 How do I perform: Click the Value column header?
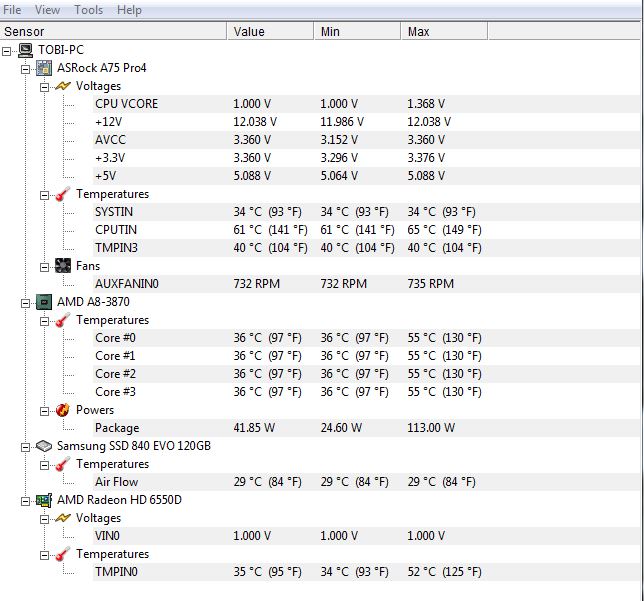tap(270, 31)
